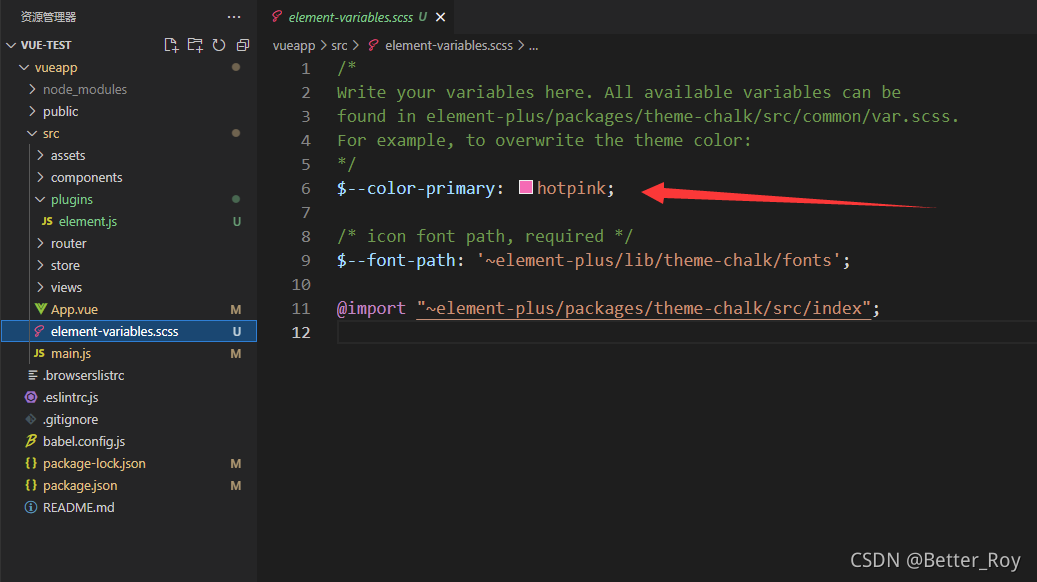
Task: Collapse the VUE-TEST workspace root
Action: 11,45
